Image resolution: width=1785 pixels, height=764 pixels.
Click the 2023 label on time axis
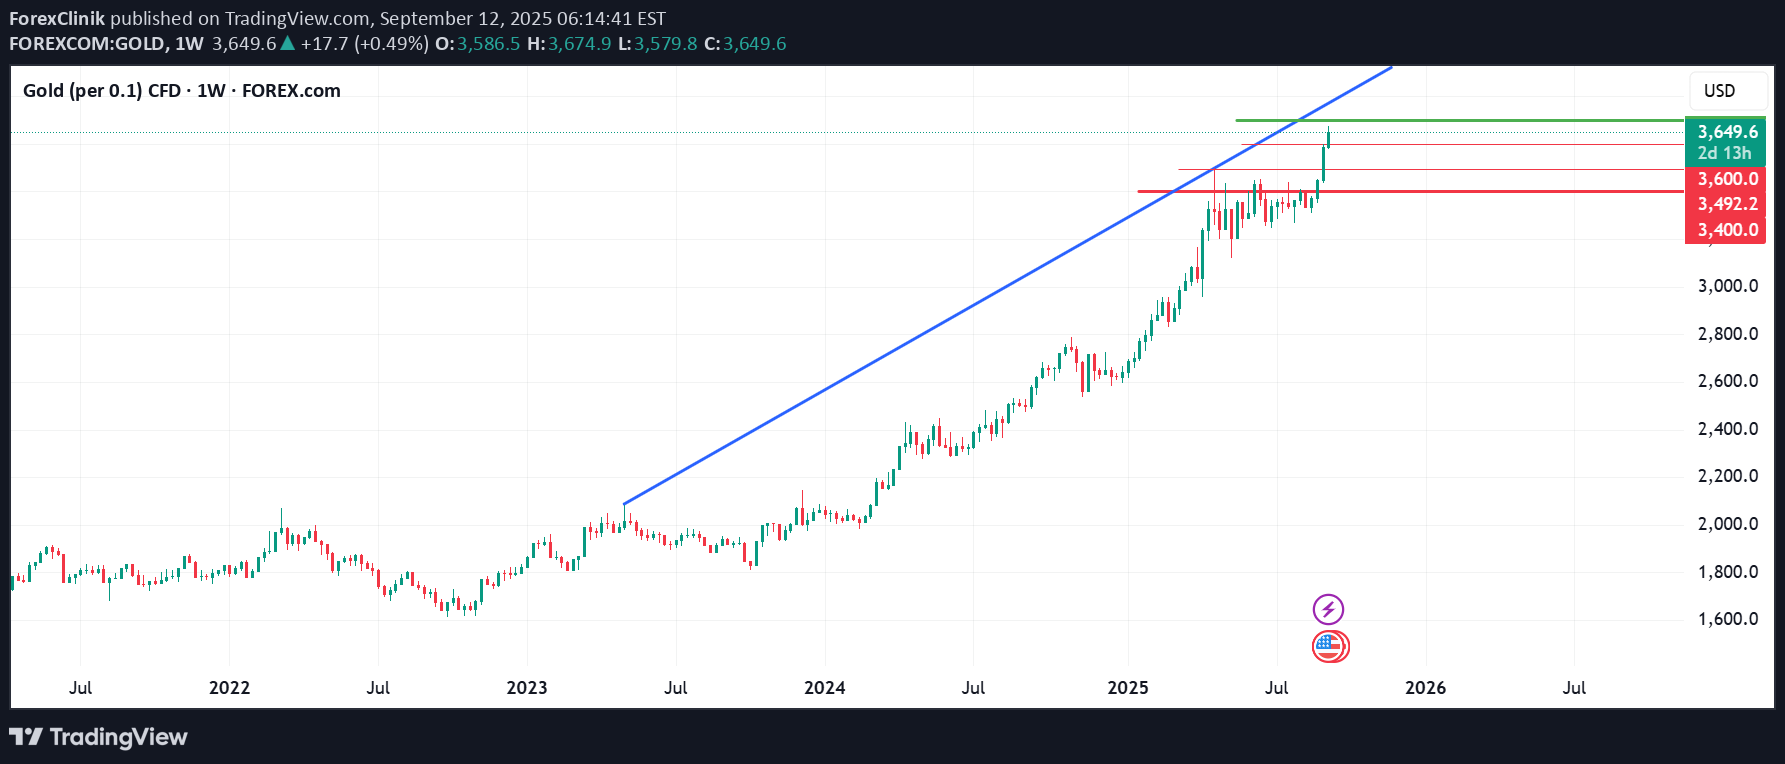point(526,688)
